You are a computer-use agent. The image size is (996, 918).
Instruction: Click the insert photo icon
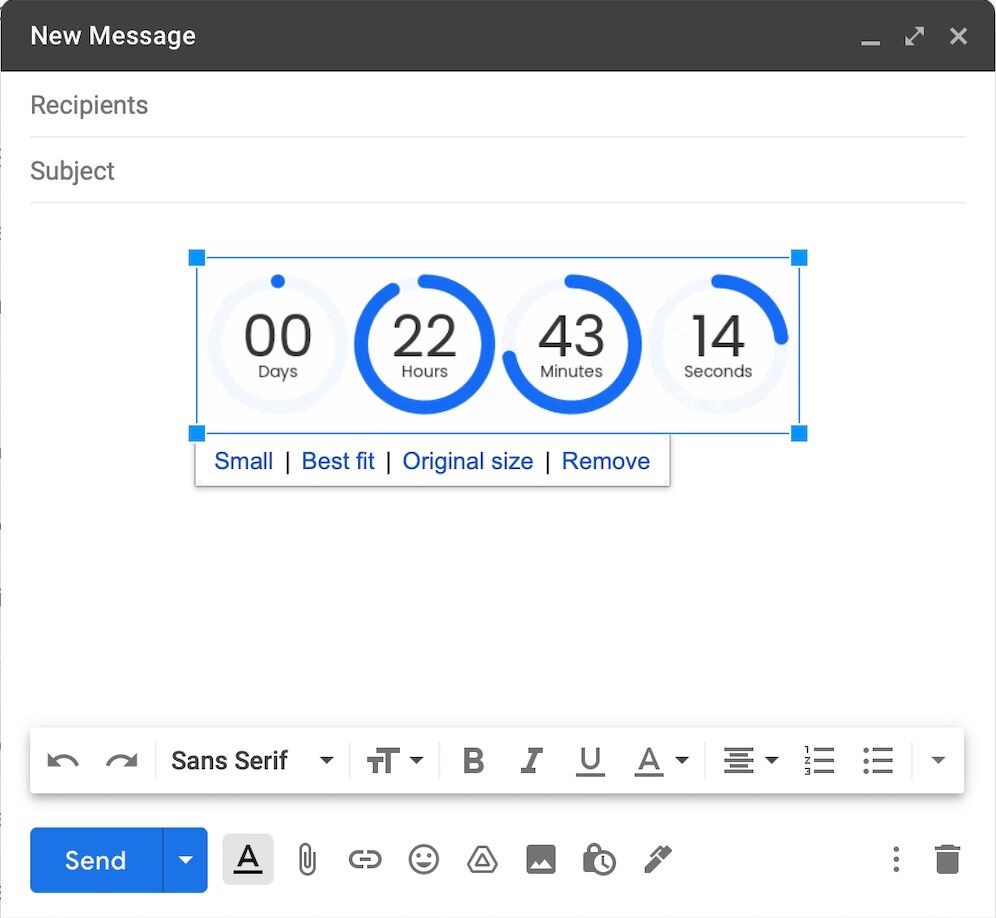(x=541, y=859)
